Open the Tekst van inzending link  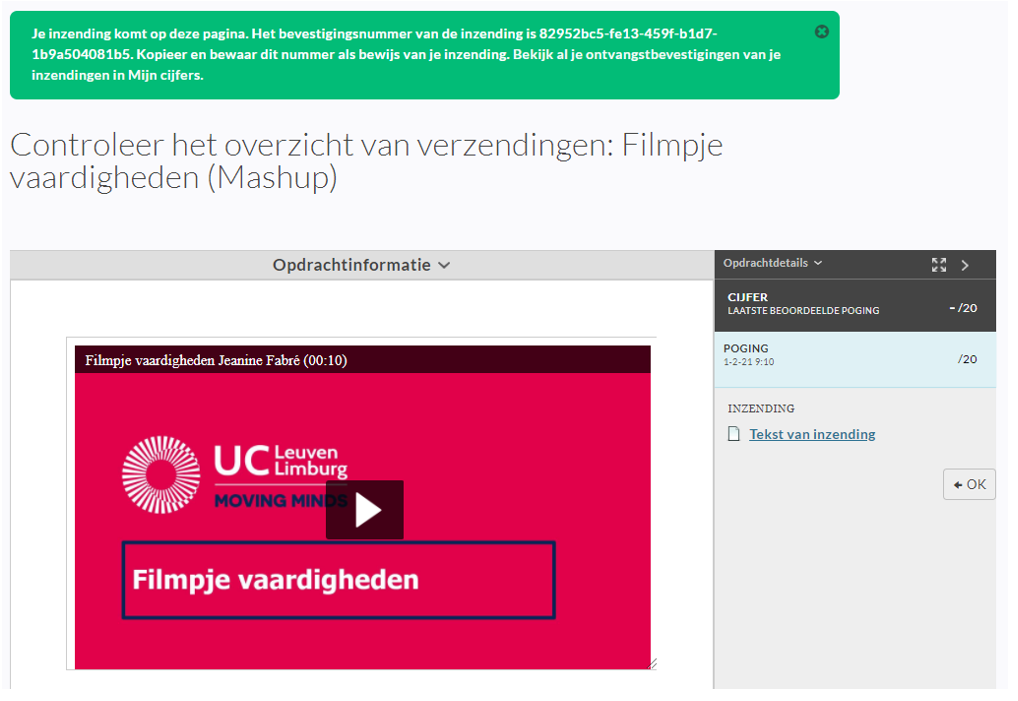pyautogui.click(x=812, y=434)
